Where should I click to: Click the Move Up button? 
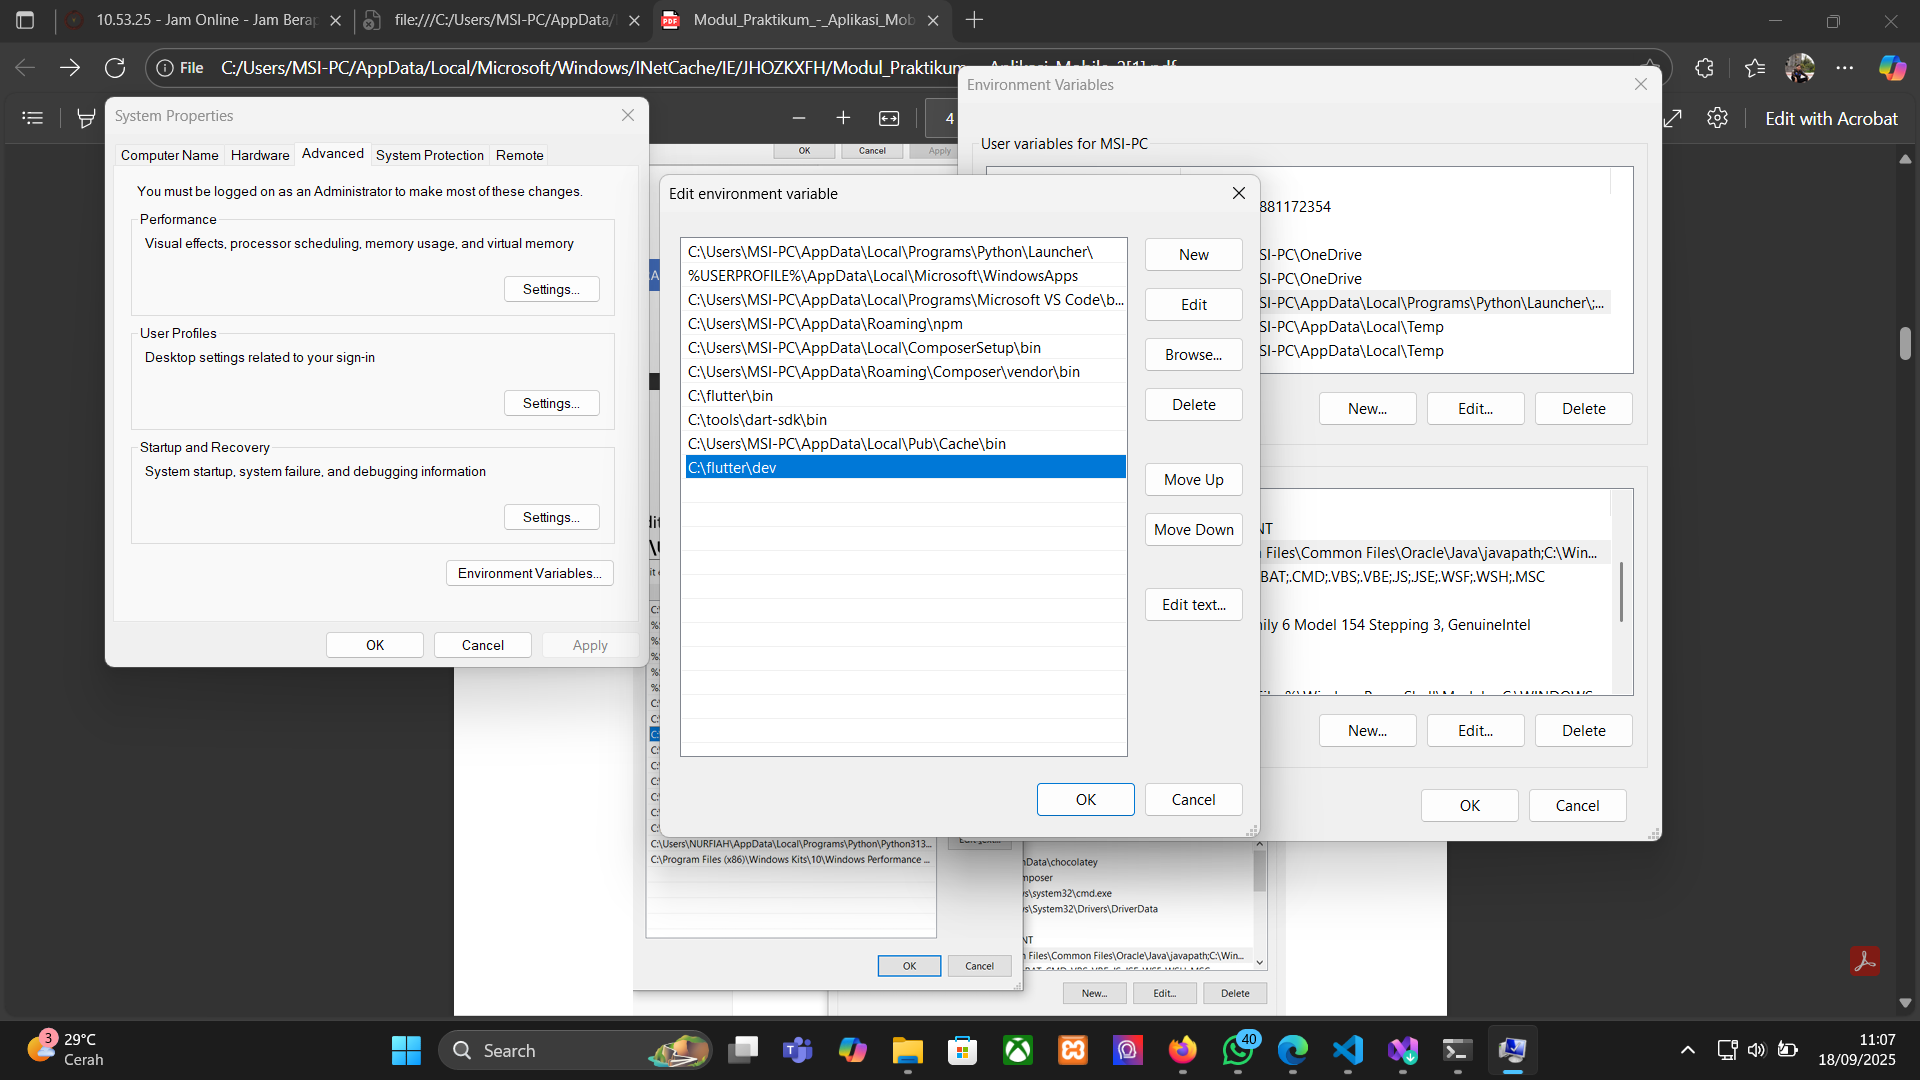point(1193,480)
